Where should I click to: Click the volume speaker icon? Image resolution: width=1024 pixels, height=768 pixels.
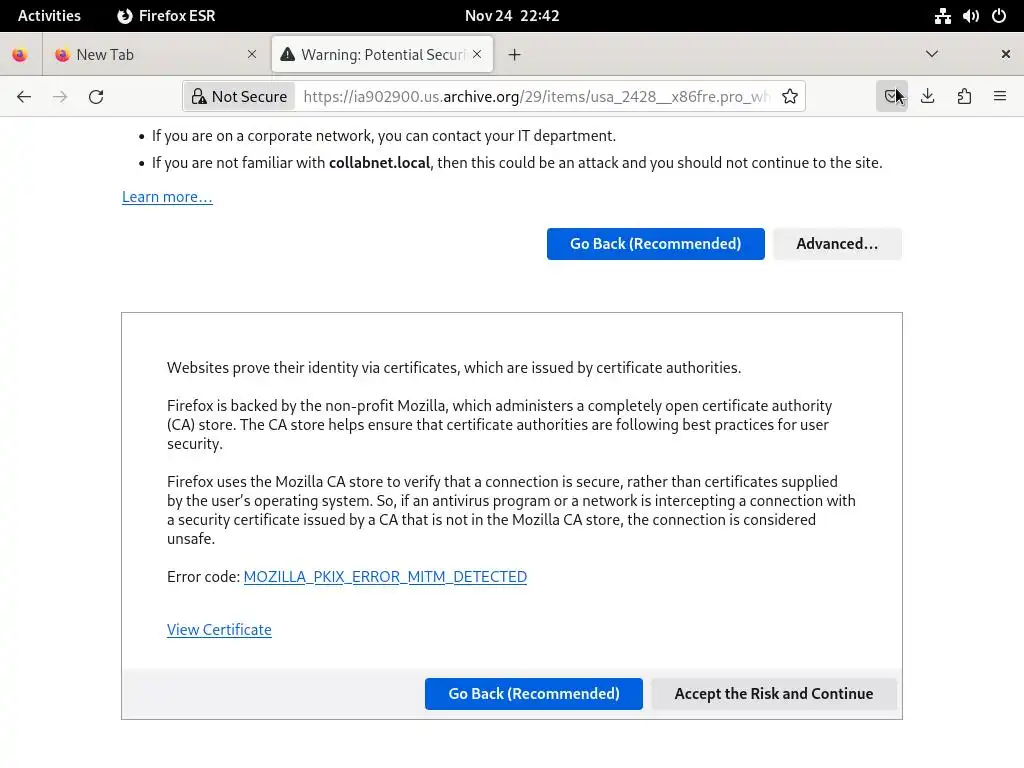coord(970,16)
